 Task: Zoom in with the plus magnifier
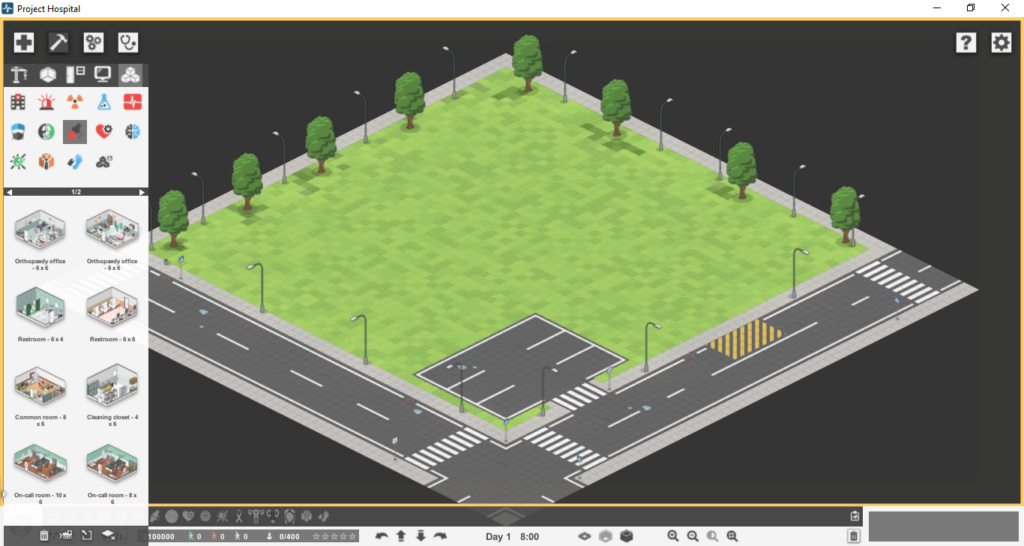click(673, 536)
